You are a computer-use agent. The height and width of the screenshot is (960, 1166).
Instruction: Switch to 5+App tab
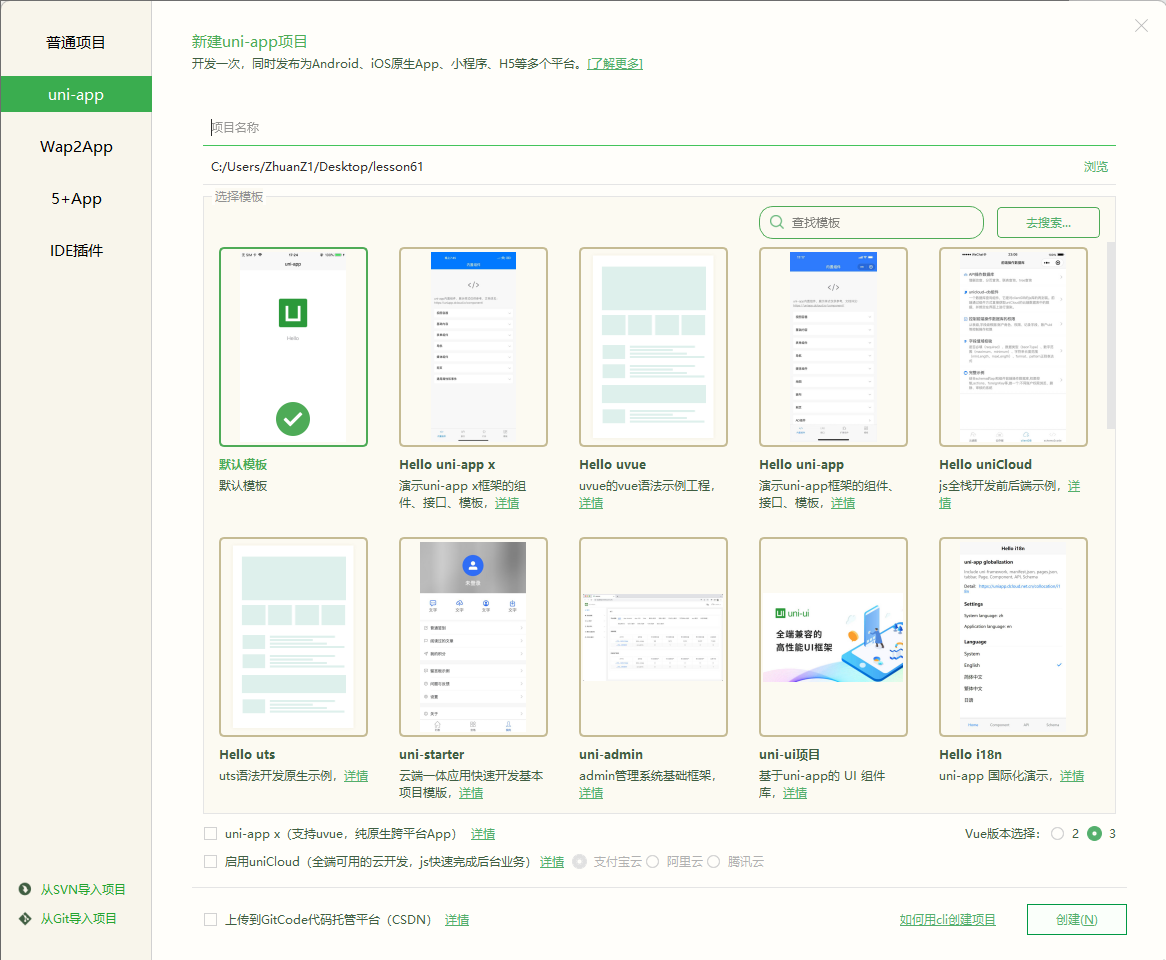76,199
